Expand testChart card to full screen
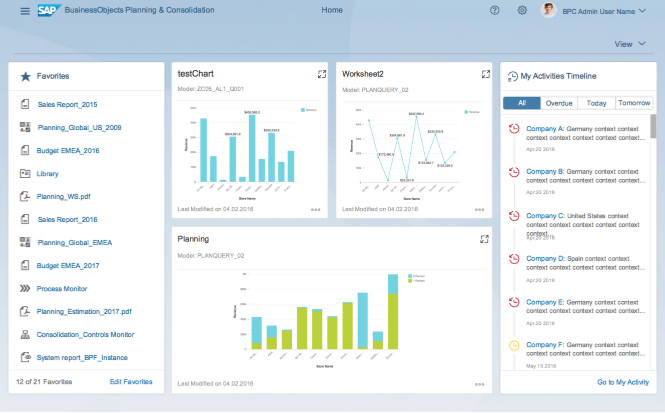 [x=321, y=74]
